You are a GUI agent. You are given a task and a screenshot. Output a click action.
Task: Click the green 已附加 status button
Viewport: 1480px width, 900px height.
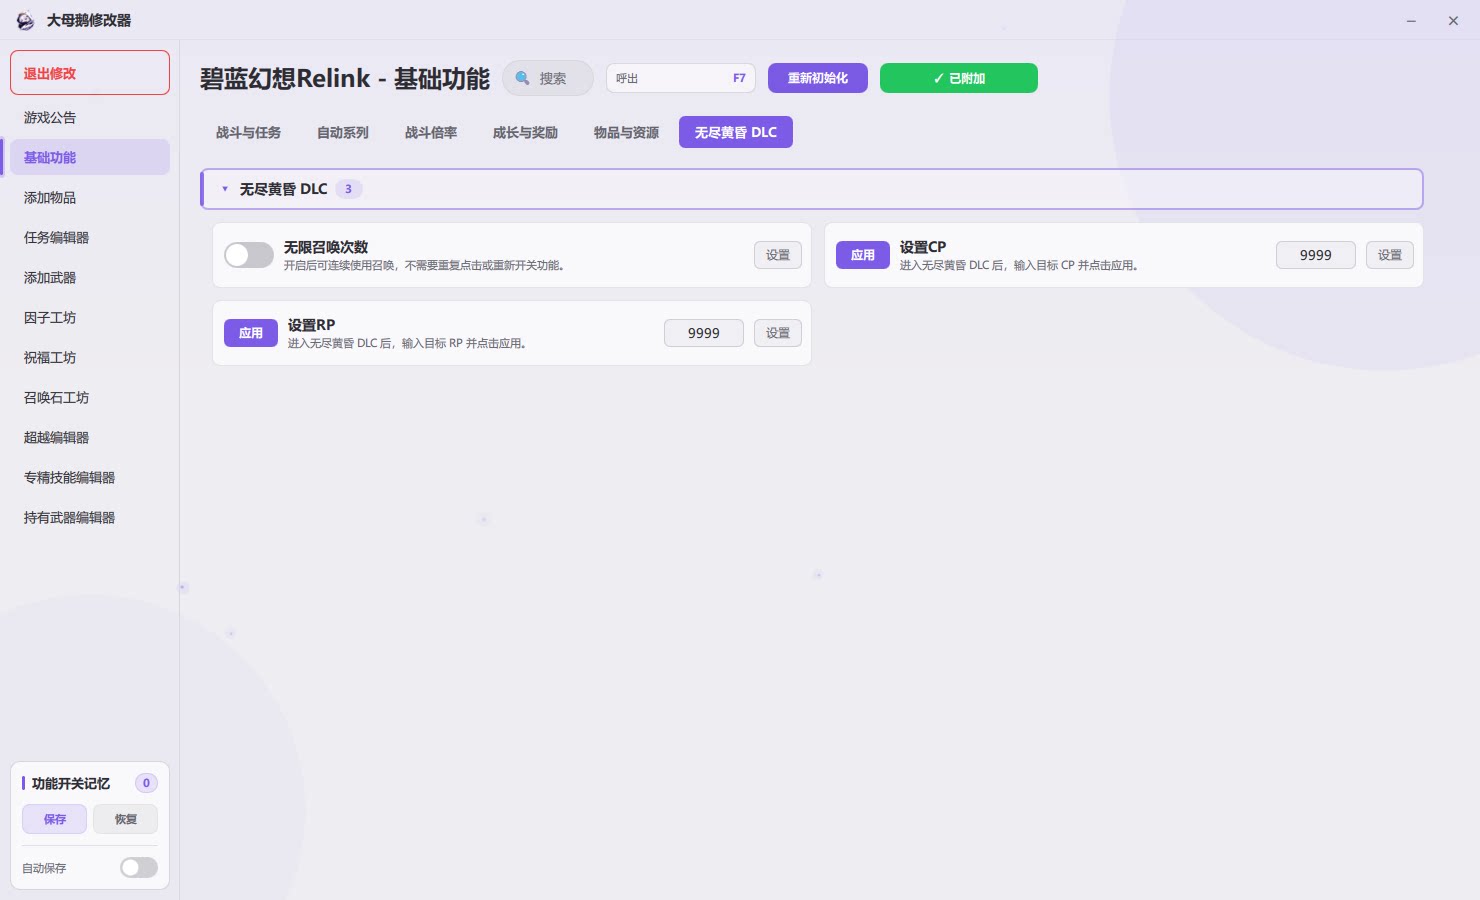pos(959,78)
